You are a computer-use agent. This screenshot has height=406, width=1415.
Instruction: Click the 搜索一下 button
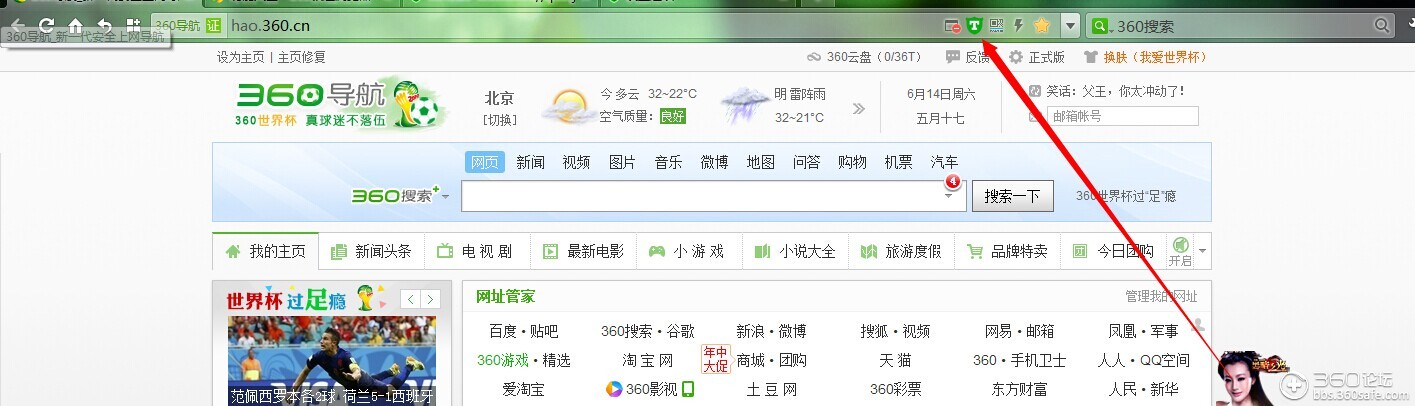pos(1013,196)
